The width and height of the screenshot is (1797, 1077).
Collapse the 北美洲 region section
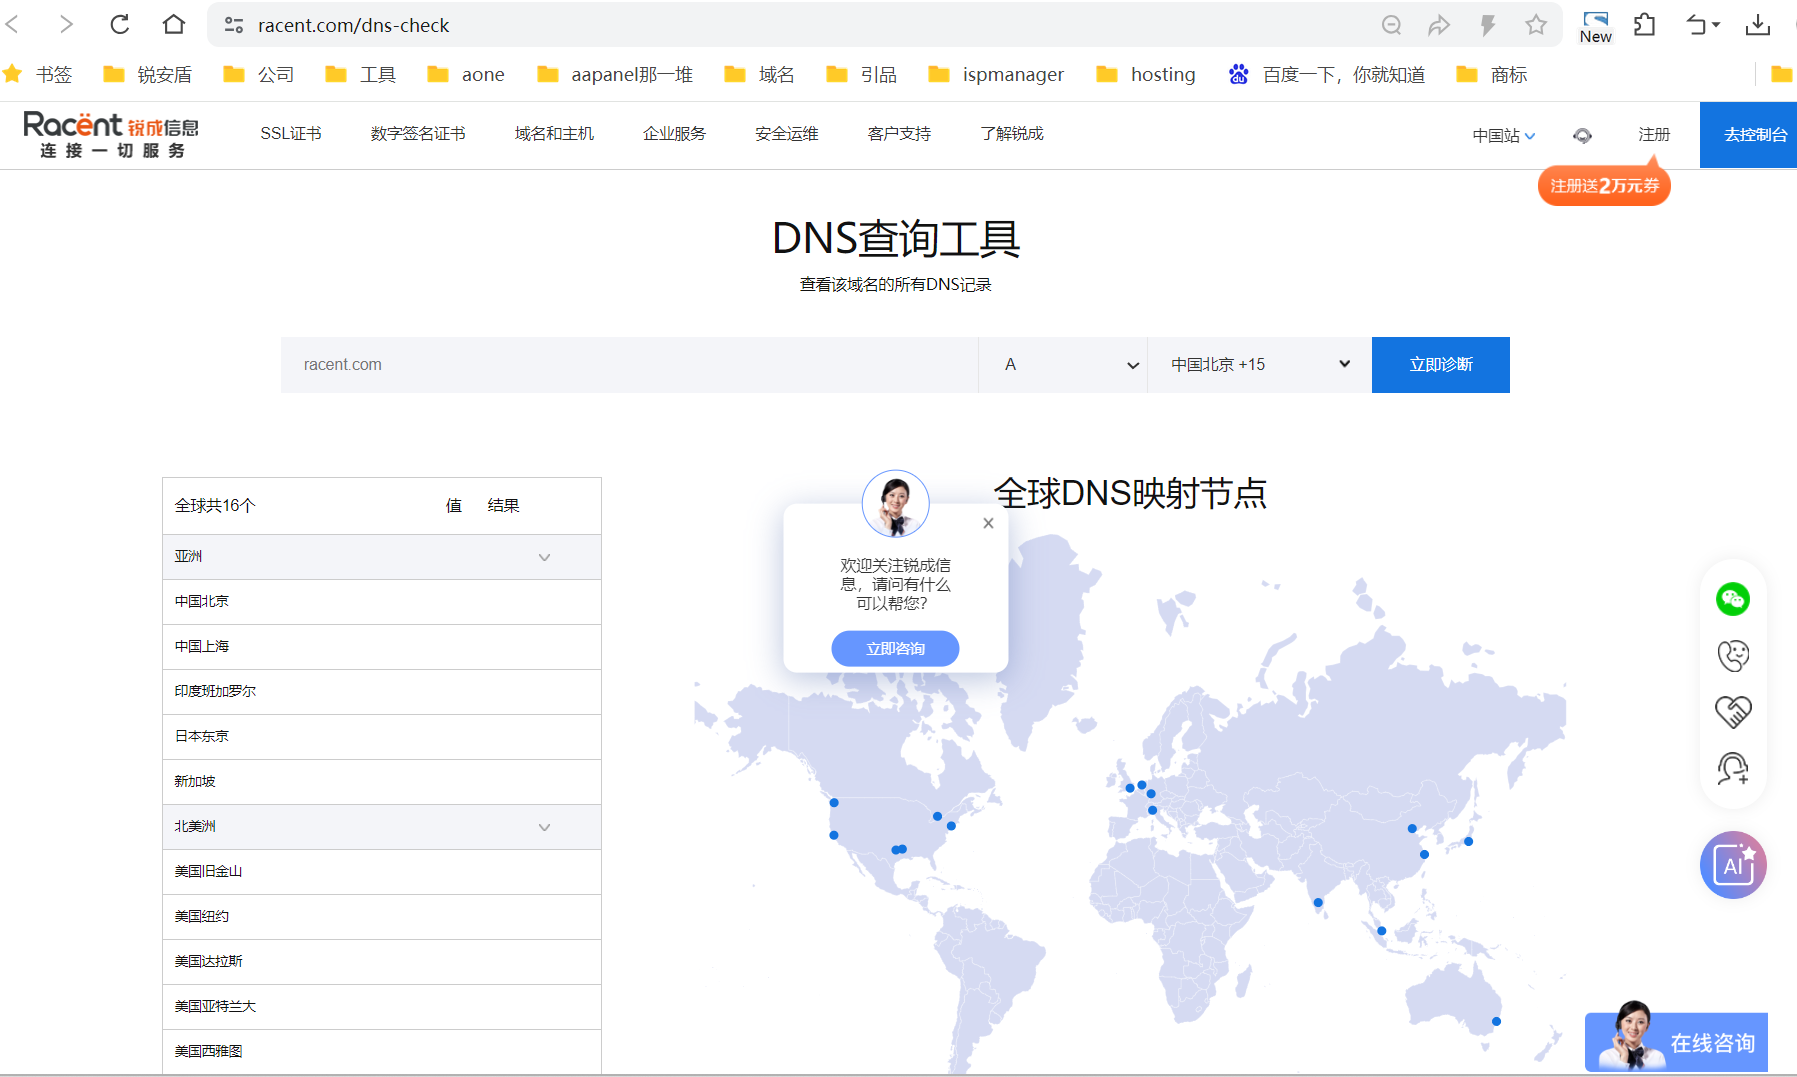[x=545, y=827]
